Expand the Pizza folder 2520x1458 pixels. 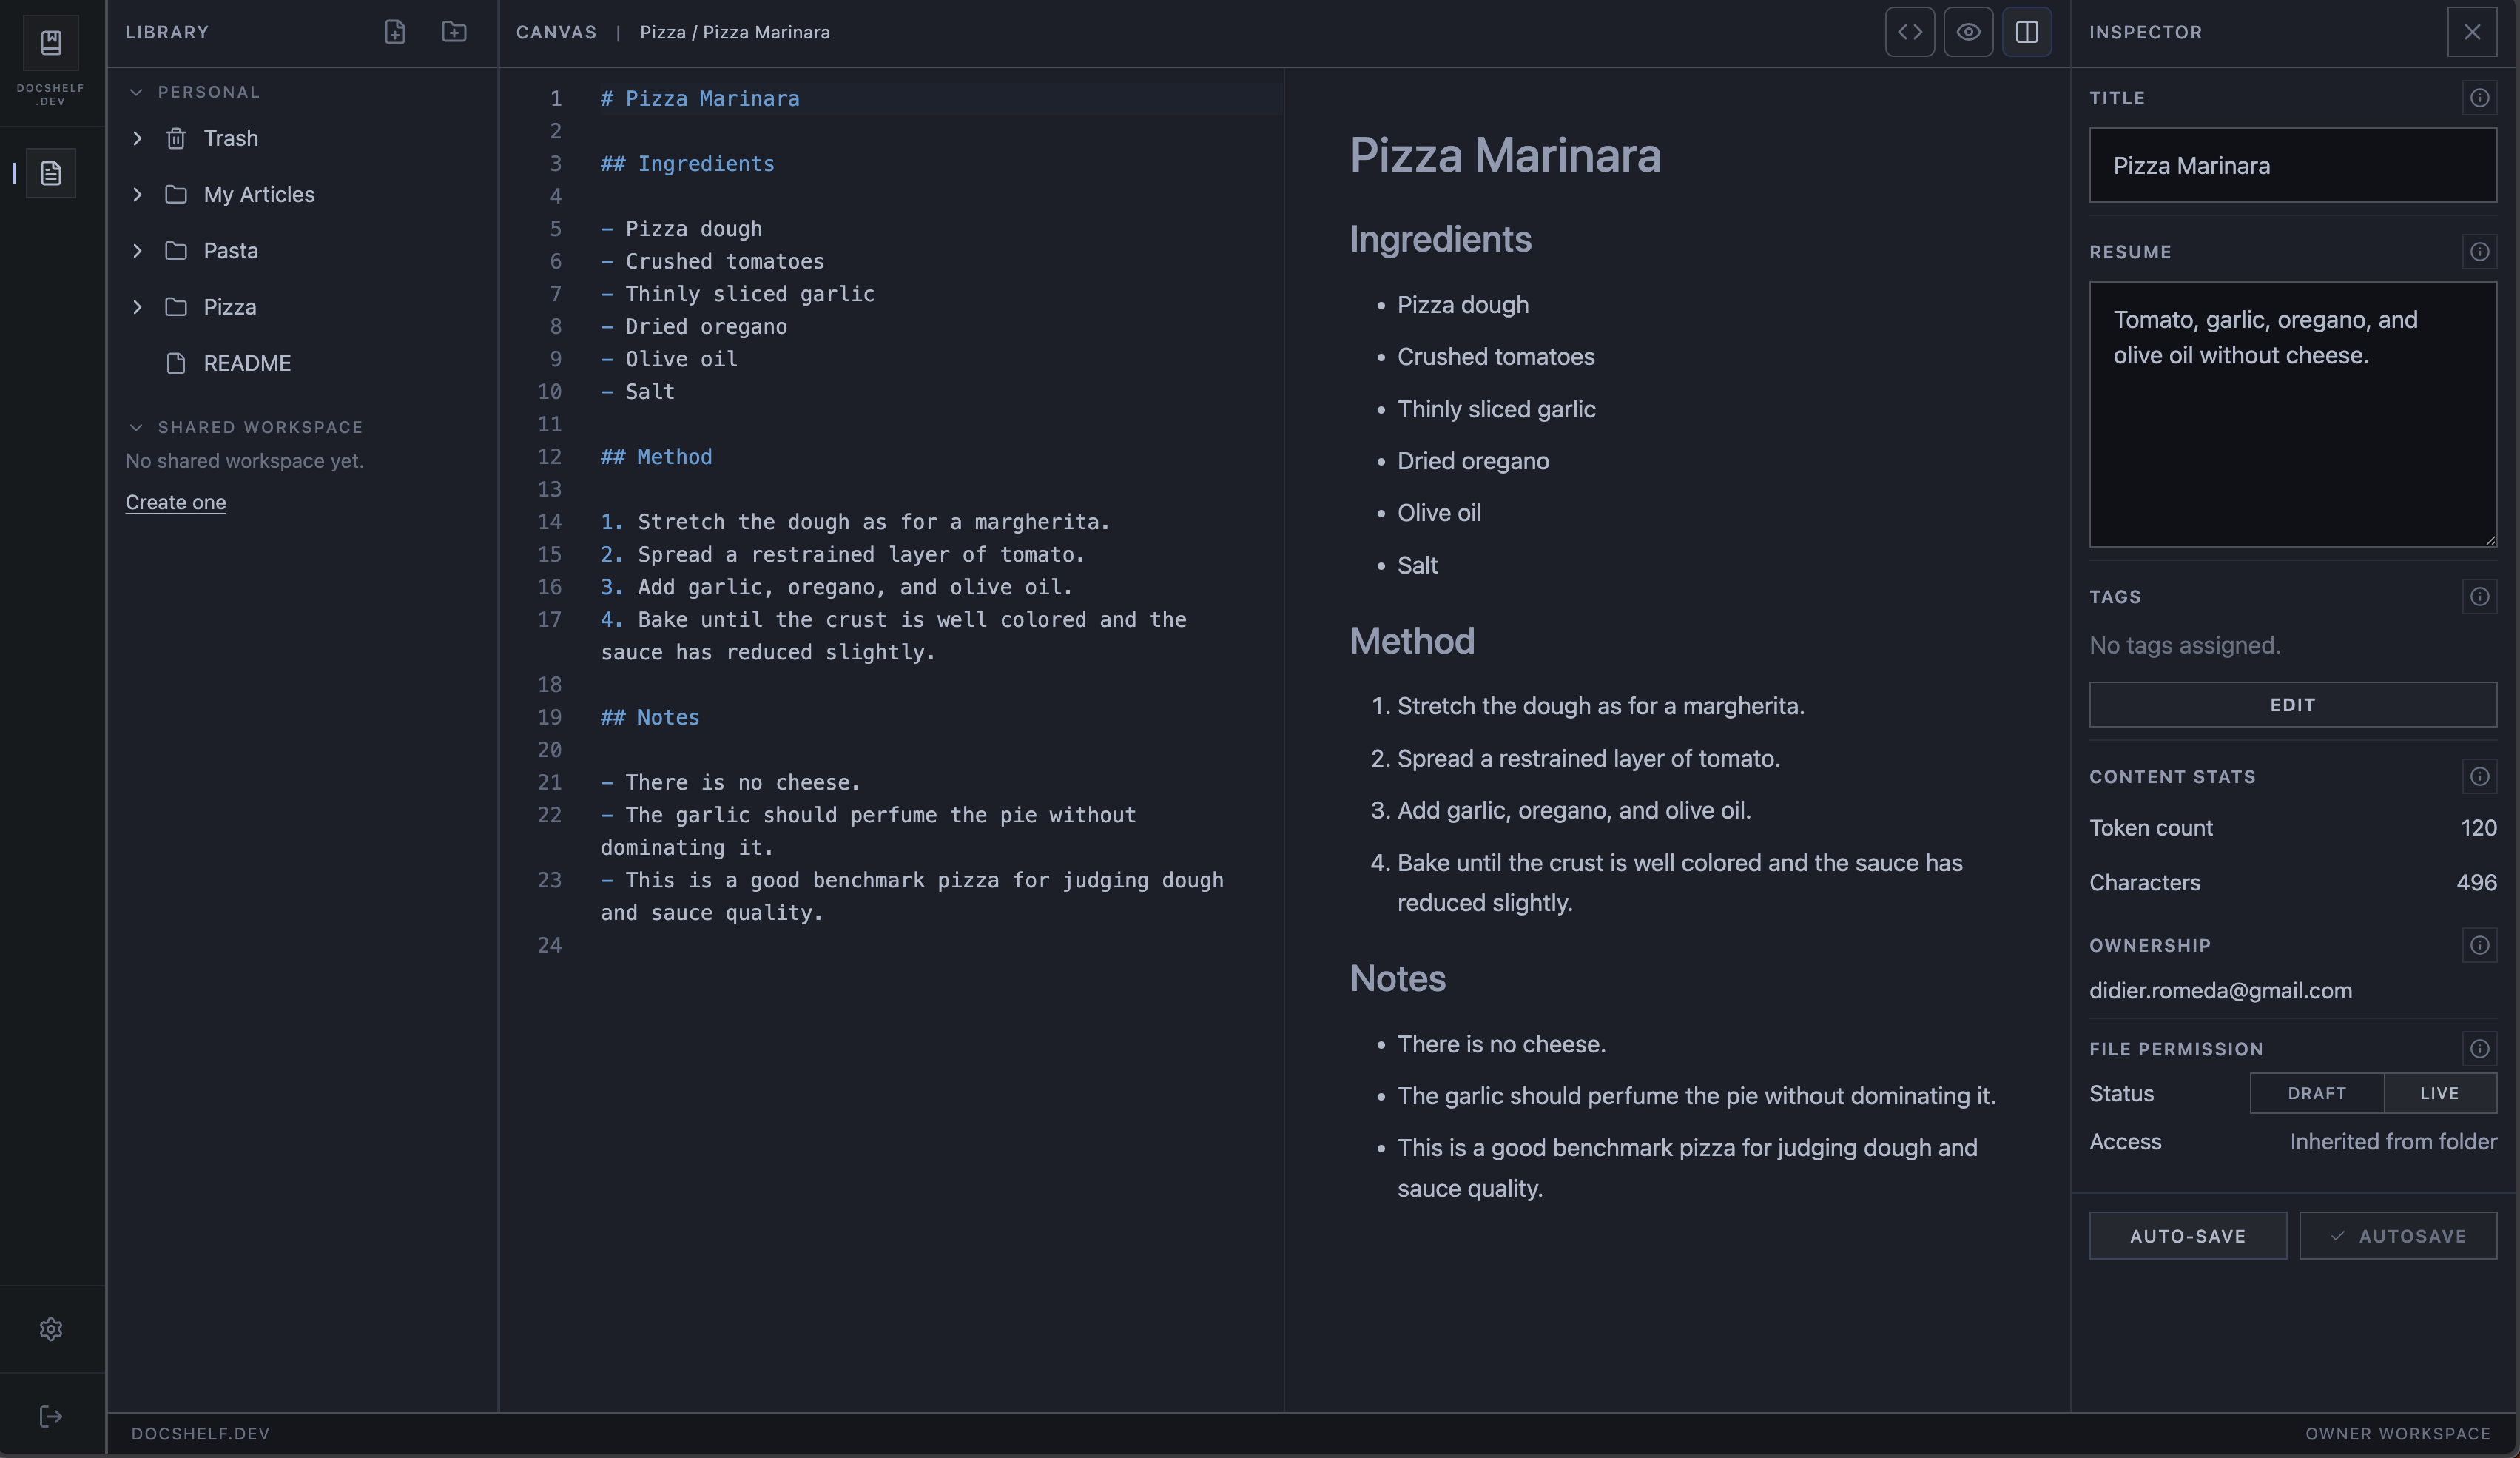(137, 307)
